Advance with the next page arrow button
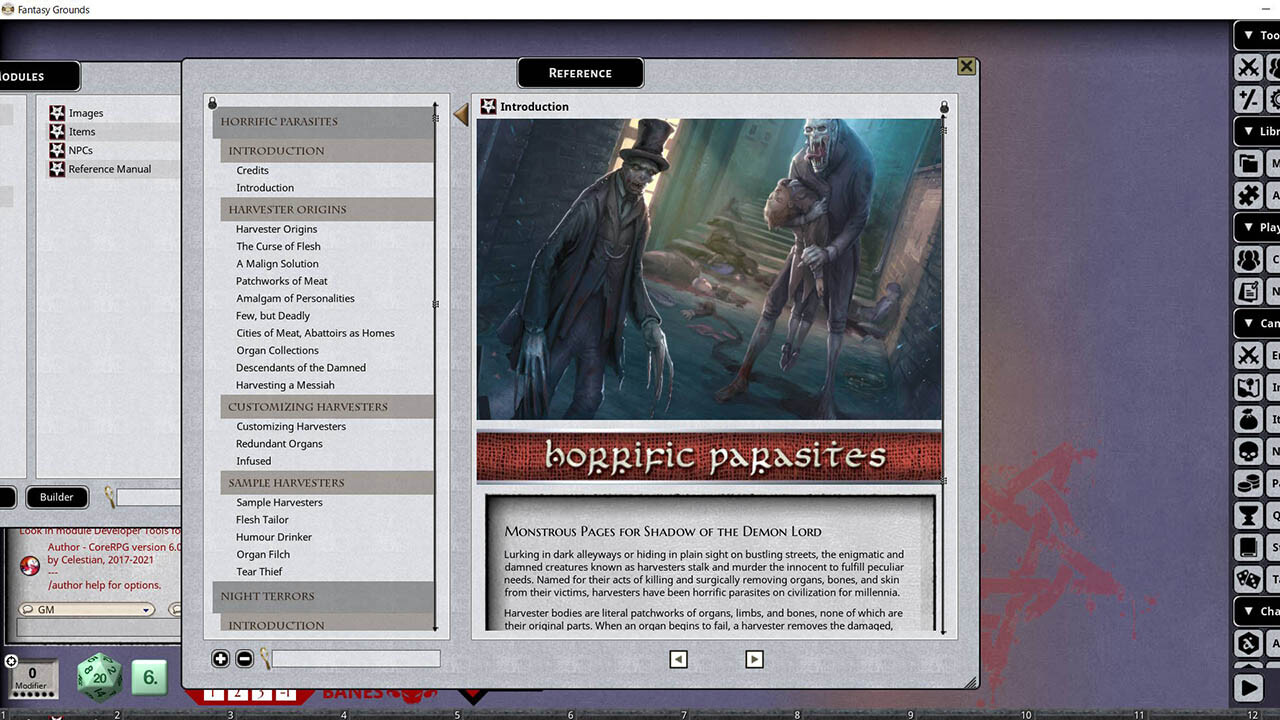The width and height of the screenshot is (1280, 720). coord(753,659)
